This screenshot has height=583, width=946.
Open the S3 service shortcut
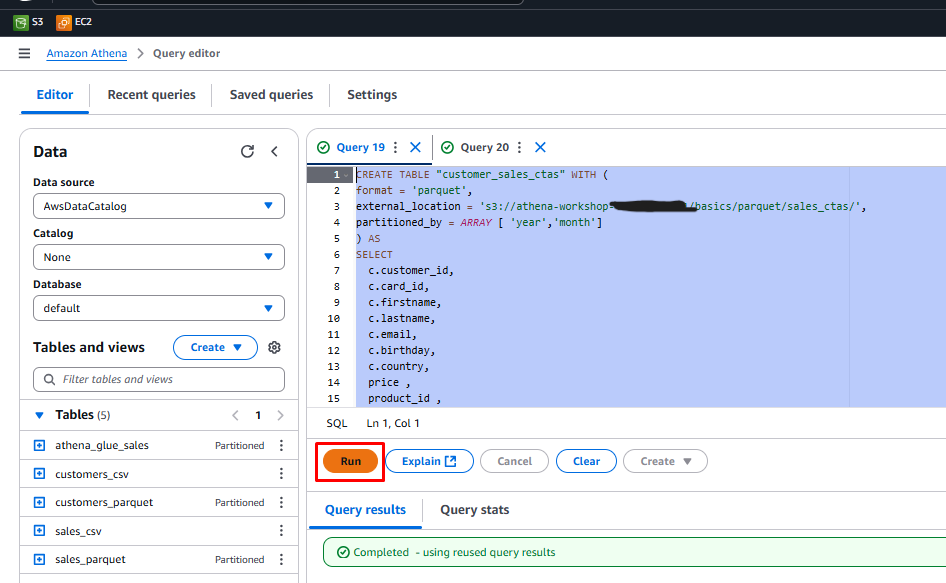(x=29, y=21)
